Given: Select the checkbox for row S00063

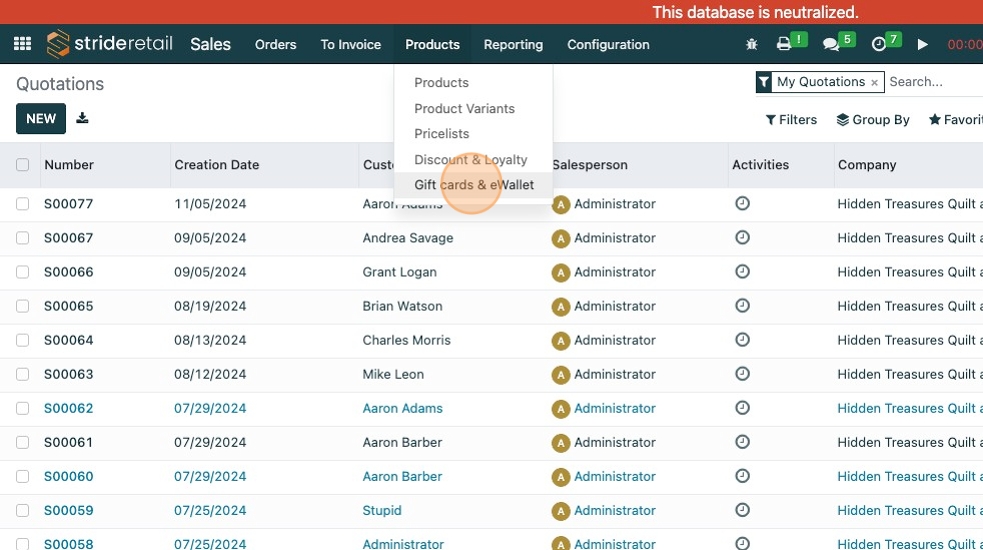Looking at the screenshot, I should (x=22, y=374).
